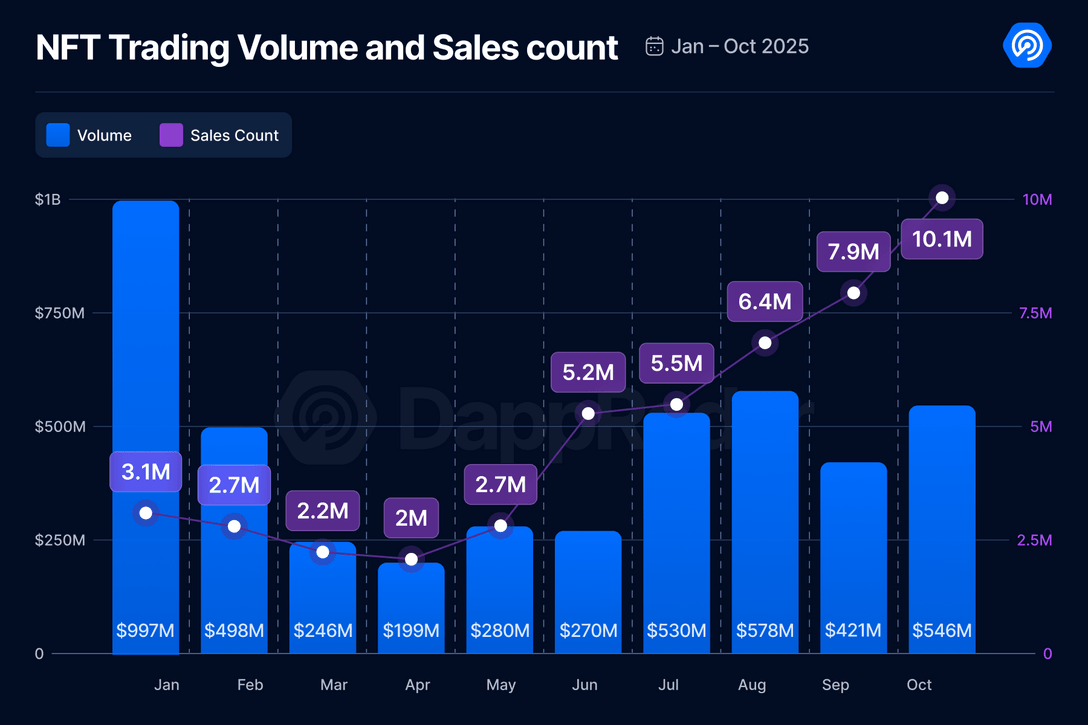Open the Jan – Oct 2025 date range
The height and width of the screenshot is (725, 1088).
(739, 46)
